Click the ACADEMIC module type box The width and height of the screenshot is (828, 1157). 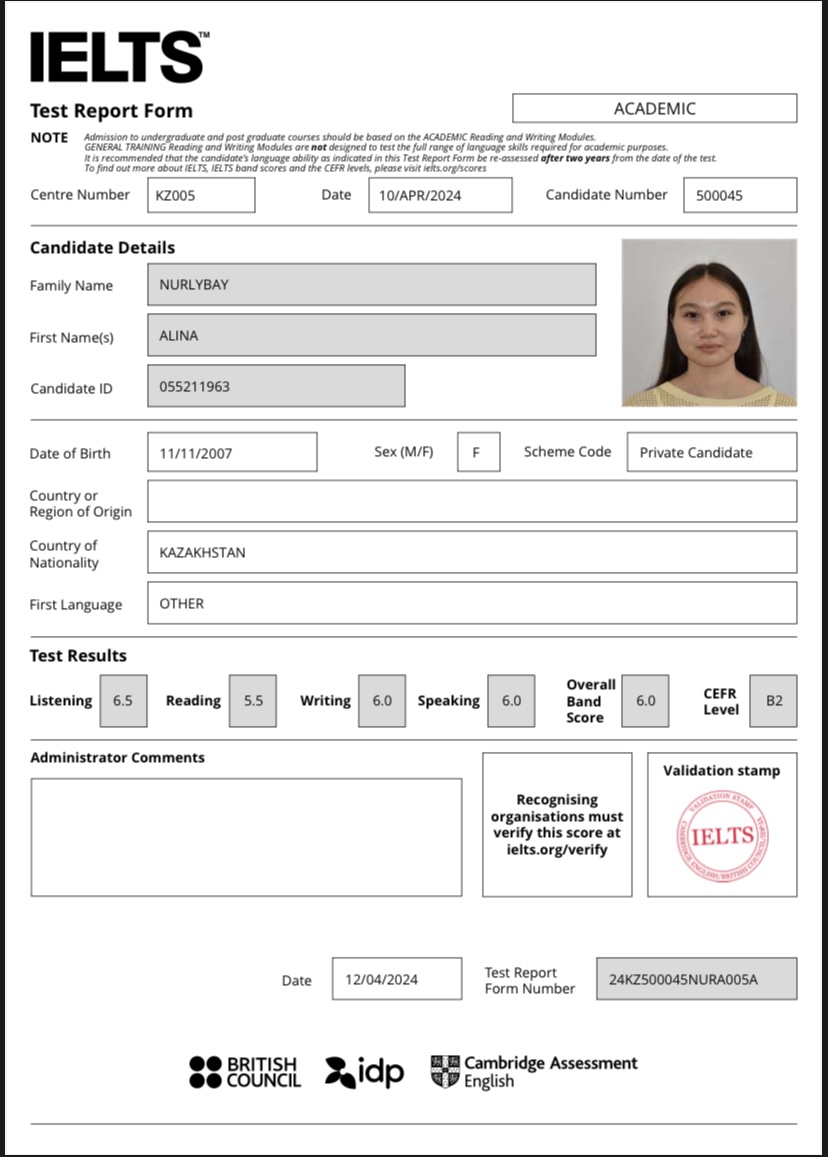tap(654, 108)
